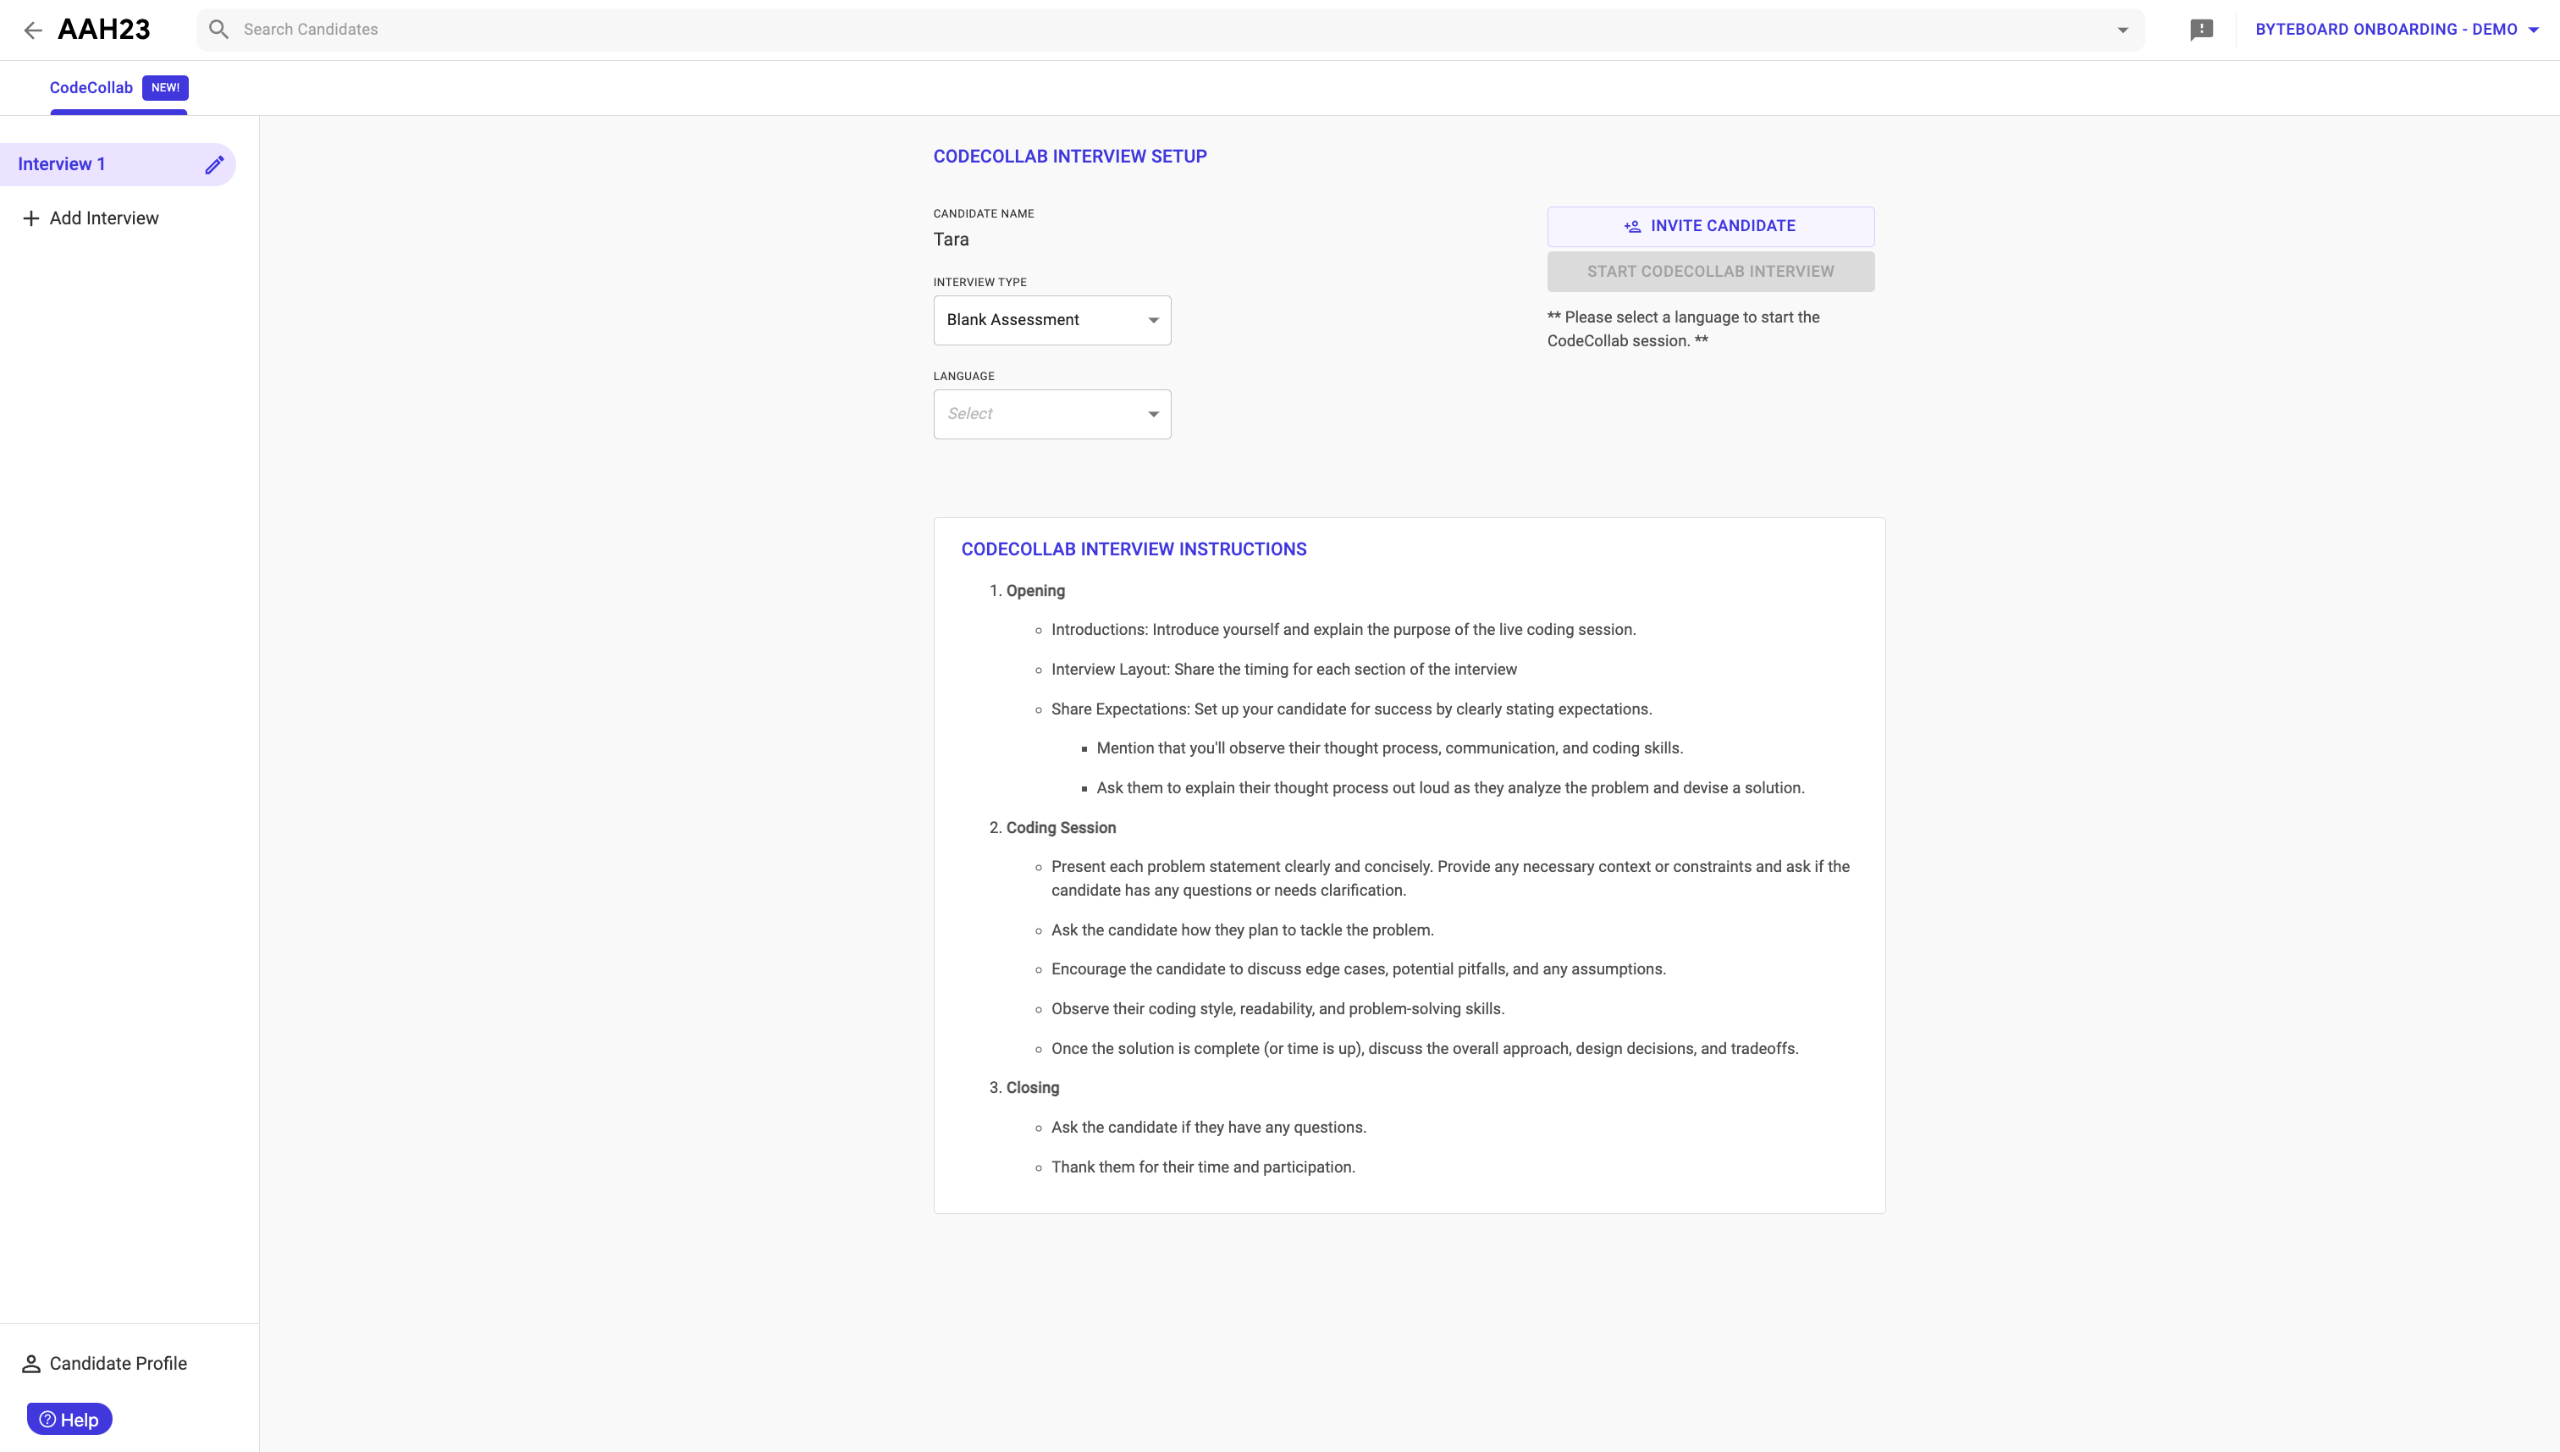Open the Language Select dropdown
The height and width of the screenshot is (1452, 2560).
click(x=1052, y=414)
